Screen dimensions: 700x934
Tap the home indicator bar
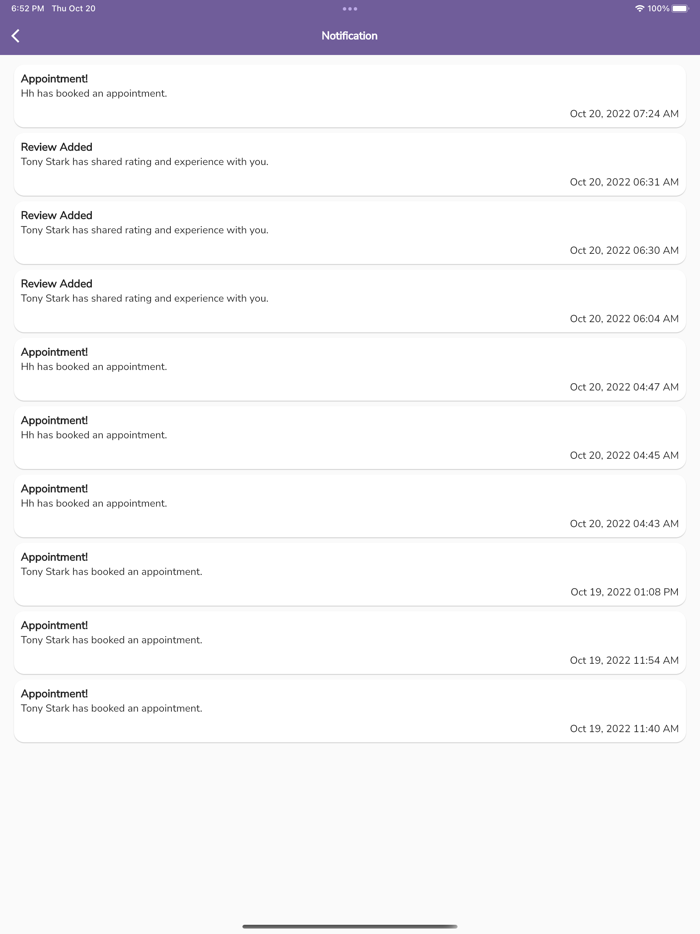coord(349,926)
